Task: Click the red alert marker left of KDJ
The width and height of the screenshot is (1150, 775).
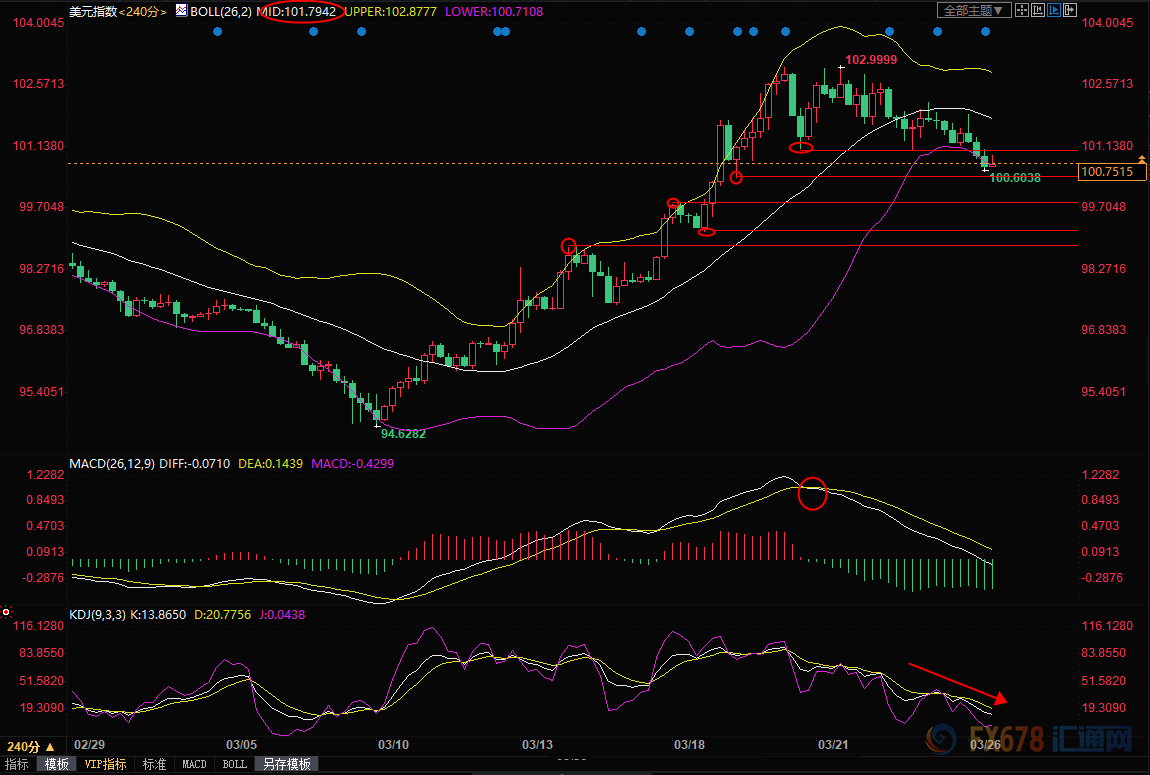Action: (x=6, y=612)
